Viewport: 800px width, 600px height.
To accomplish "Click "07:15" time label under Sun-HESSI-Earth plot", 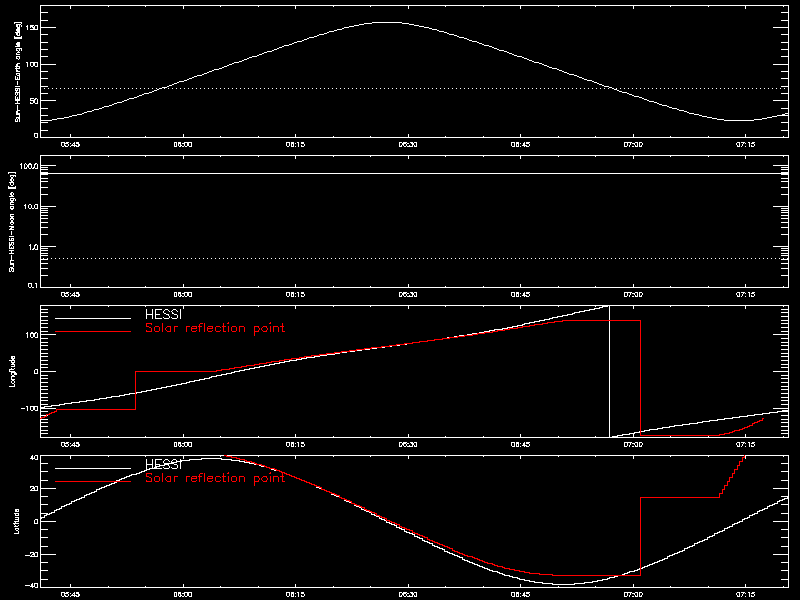I will point(745,144).
